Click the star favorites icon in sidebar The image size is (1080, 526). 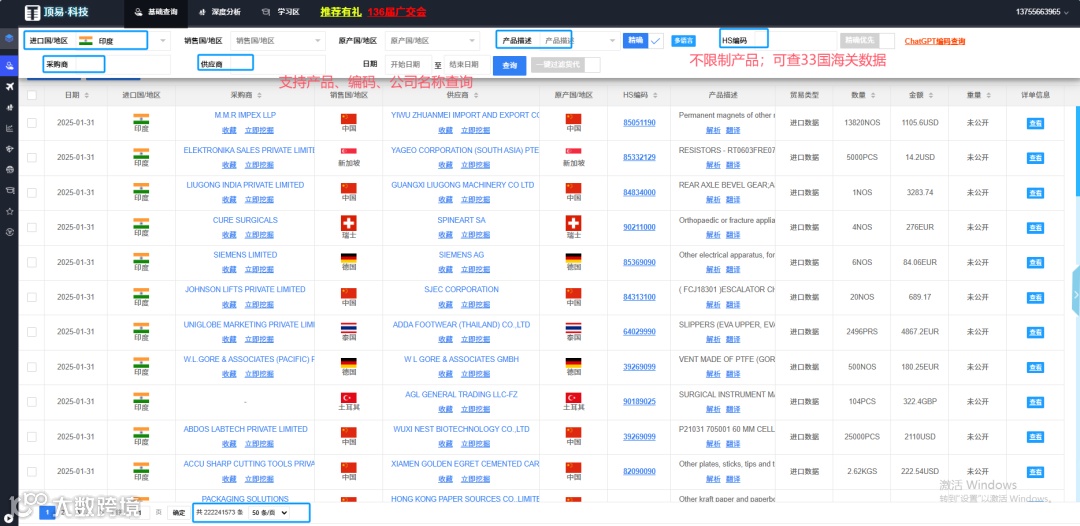[x=9, y=211]
